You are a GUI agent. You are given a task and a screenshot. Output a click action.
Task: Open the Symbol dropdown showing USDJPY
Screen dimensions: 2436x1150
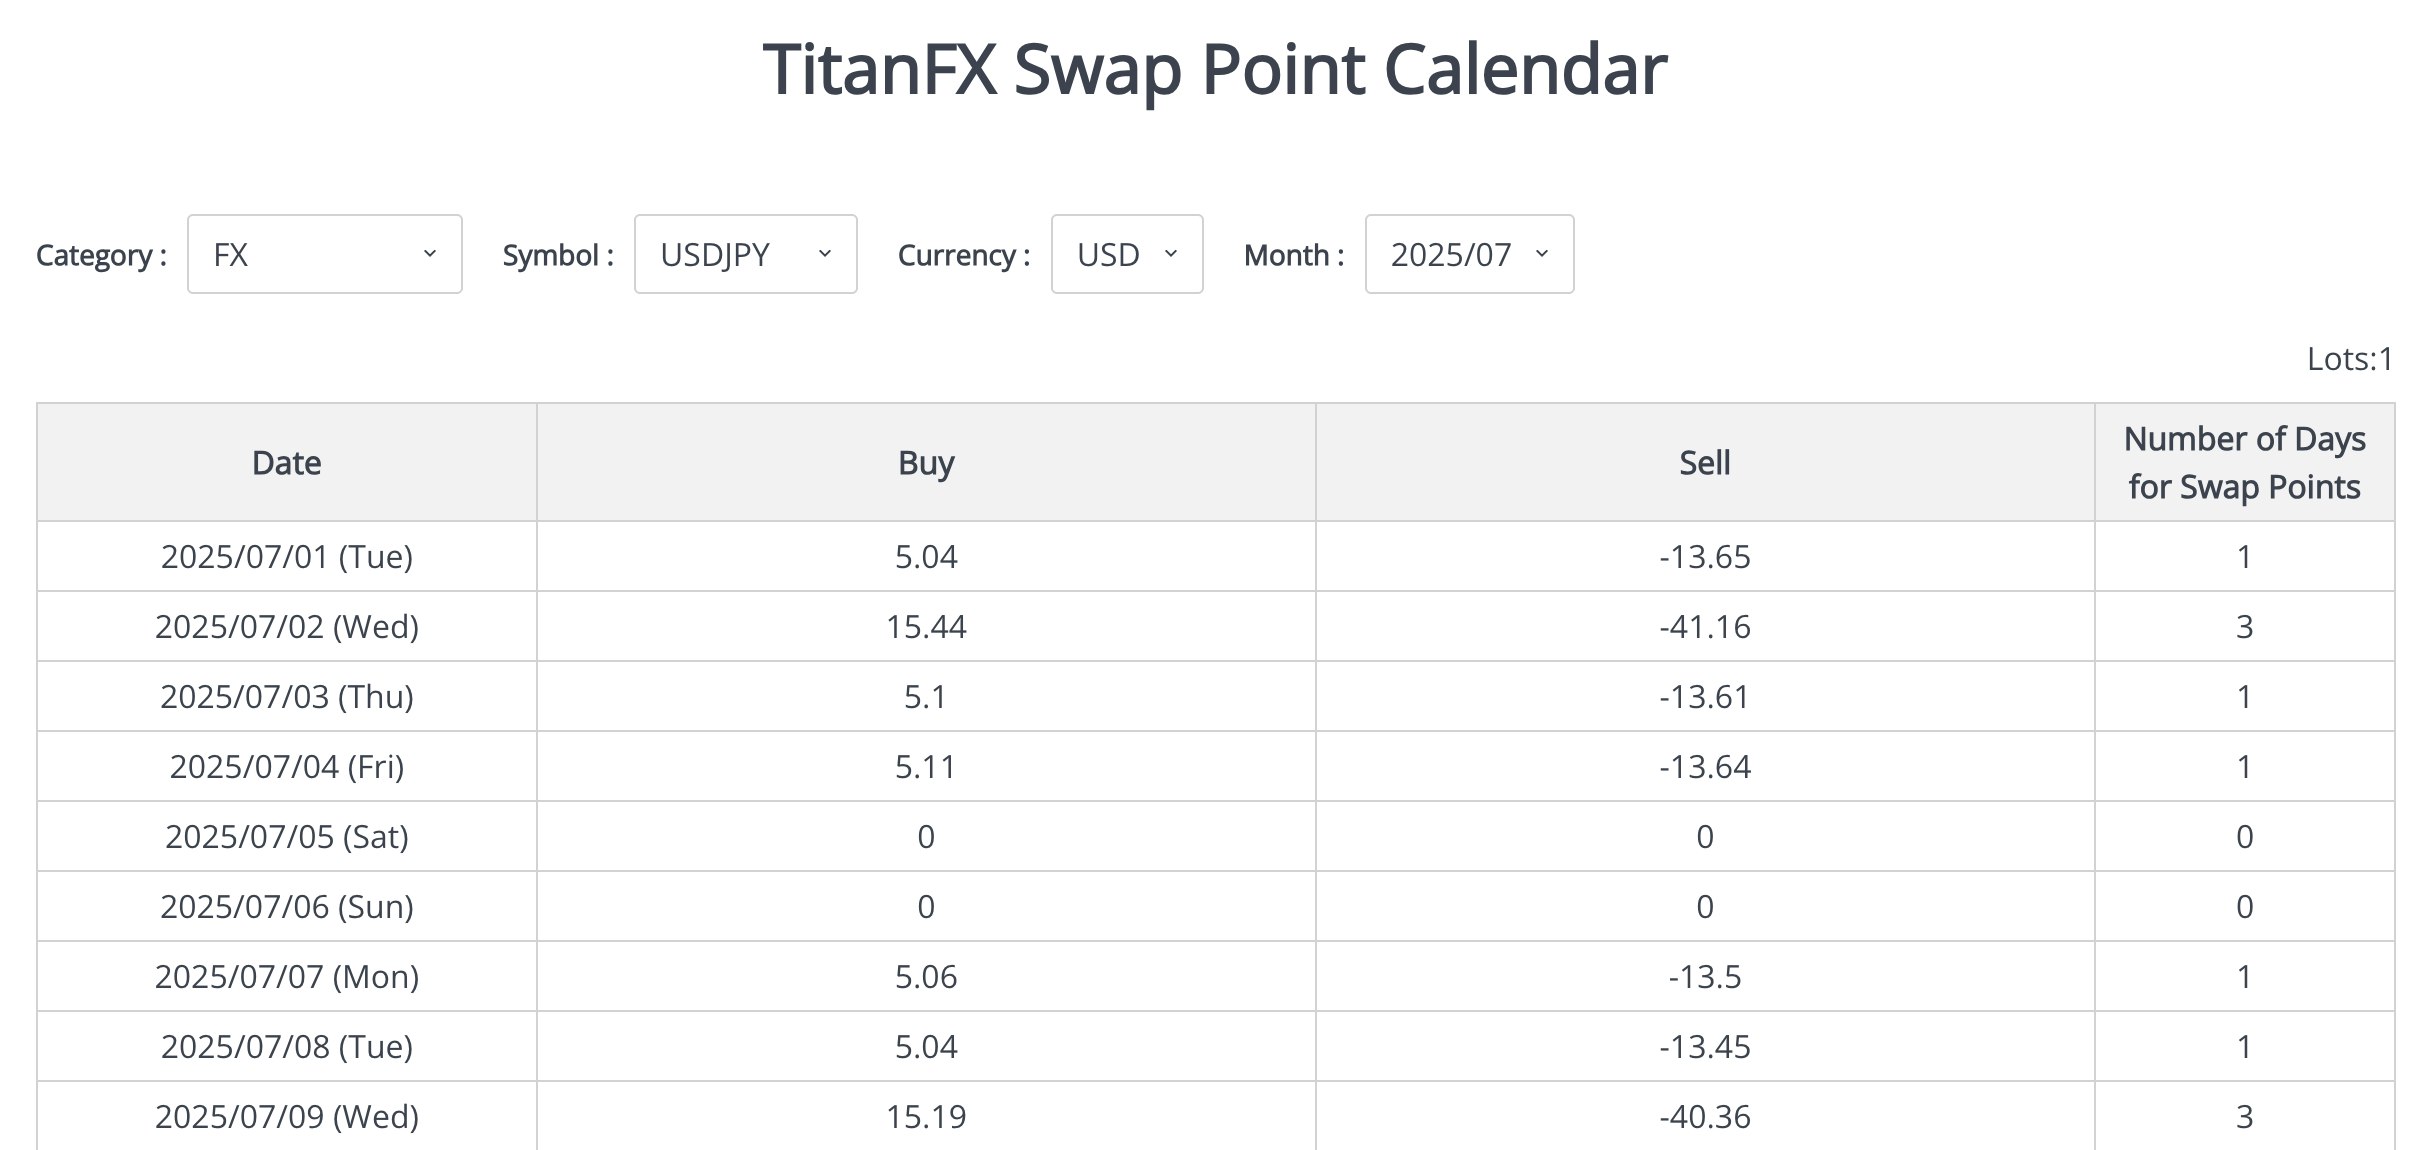(x=744, y=254)
